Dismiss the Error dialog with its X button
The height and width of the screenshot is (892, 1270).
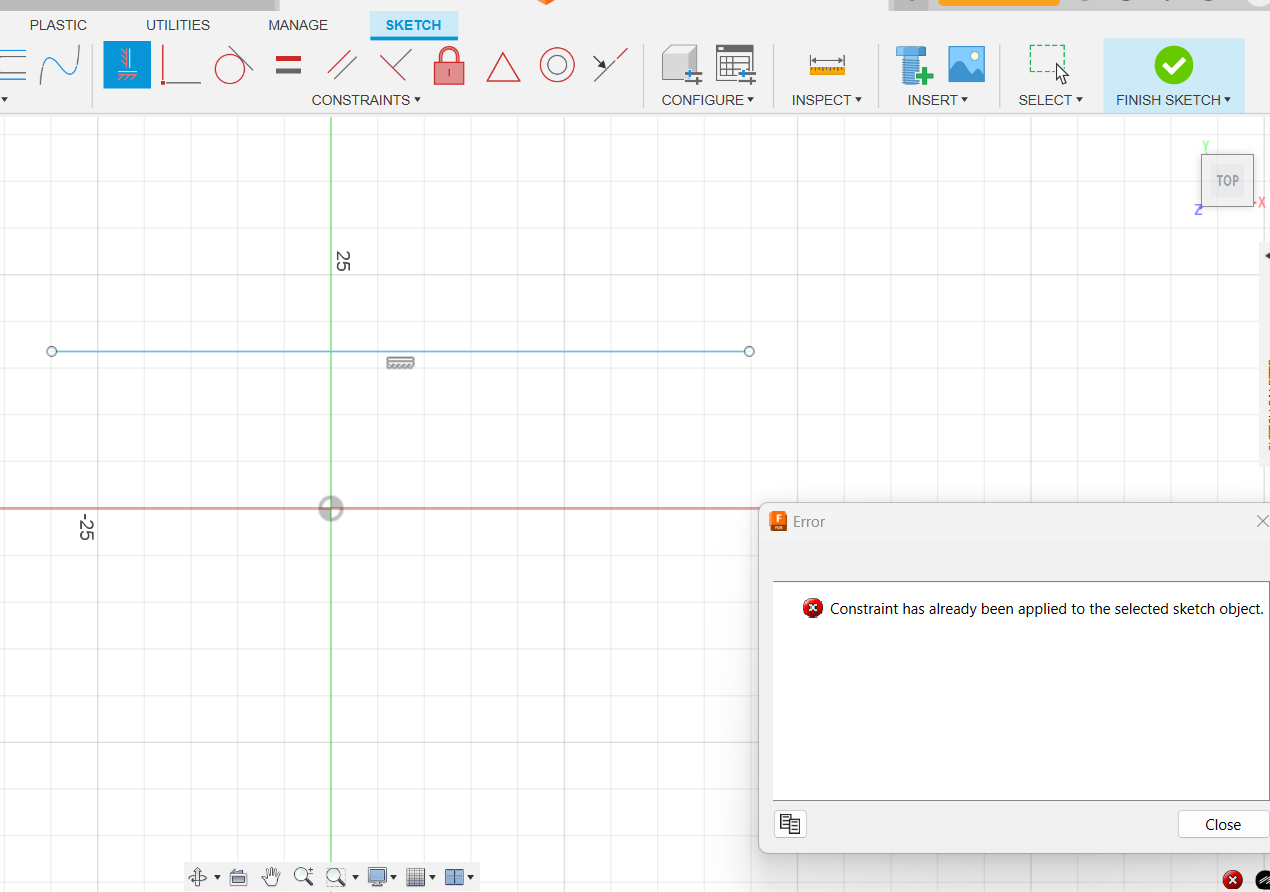coord(1263,521)
